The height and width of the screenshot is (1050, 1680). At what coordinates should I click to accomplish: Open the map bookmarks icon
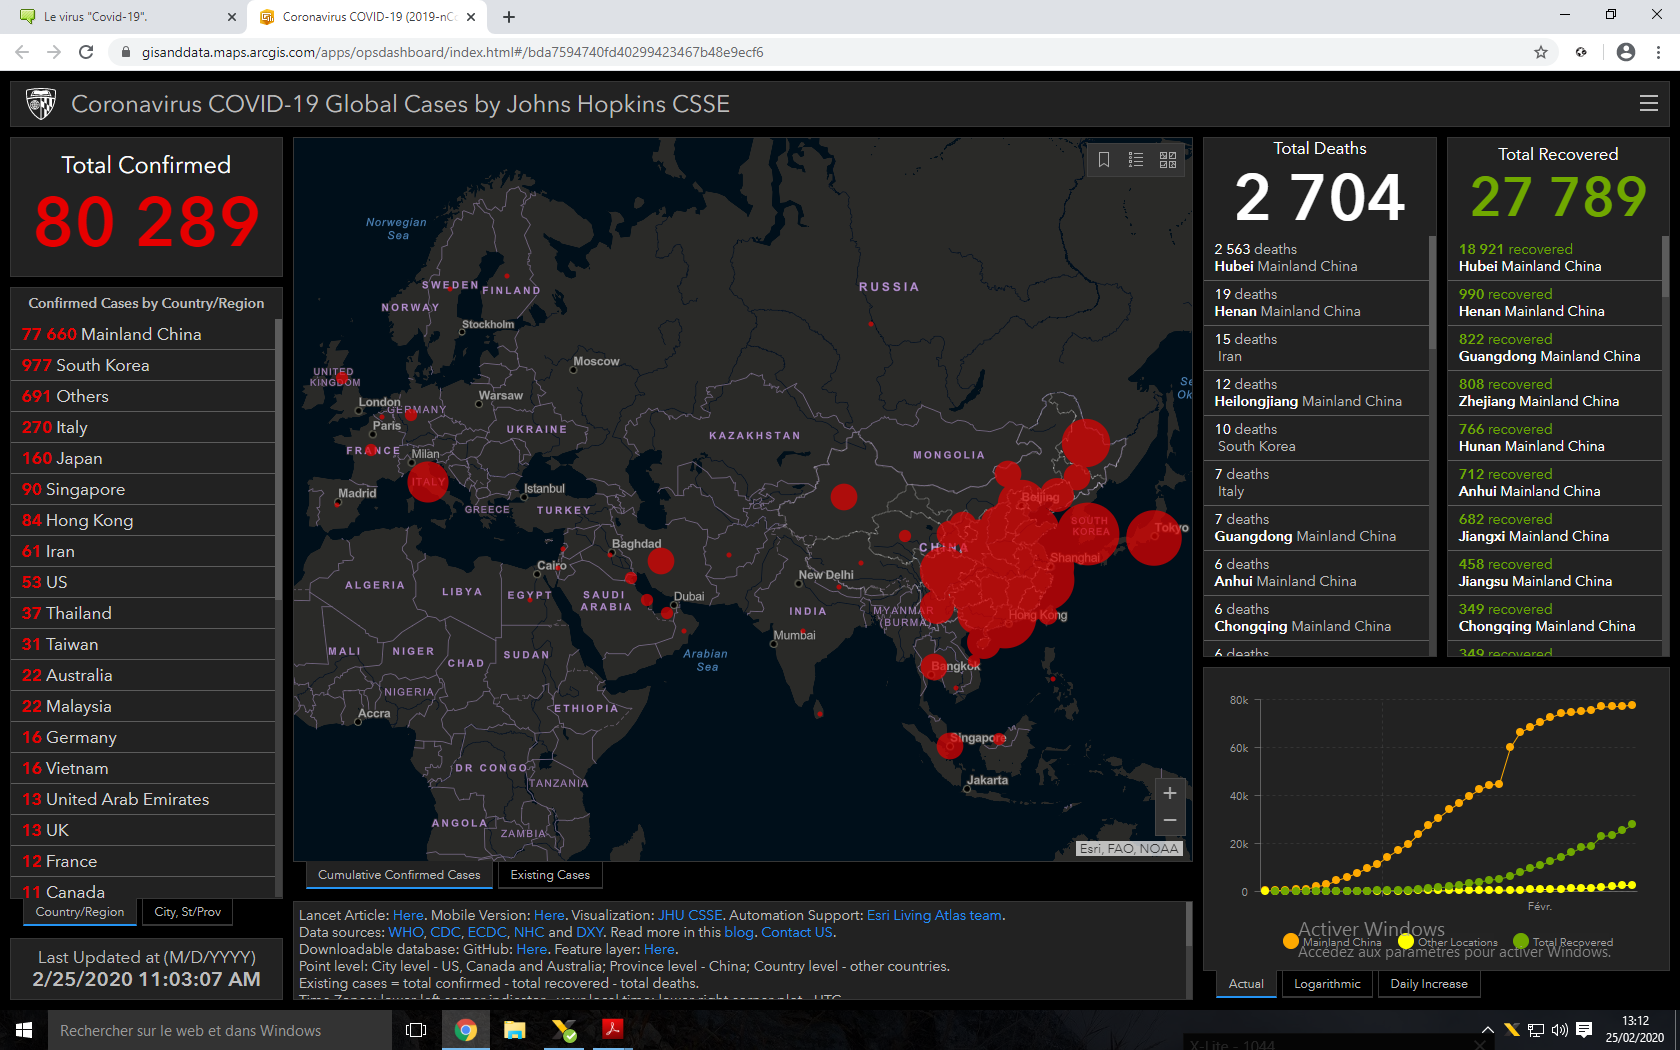[x=1104, y=159]
